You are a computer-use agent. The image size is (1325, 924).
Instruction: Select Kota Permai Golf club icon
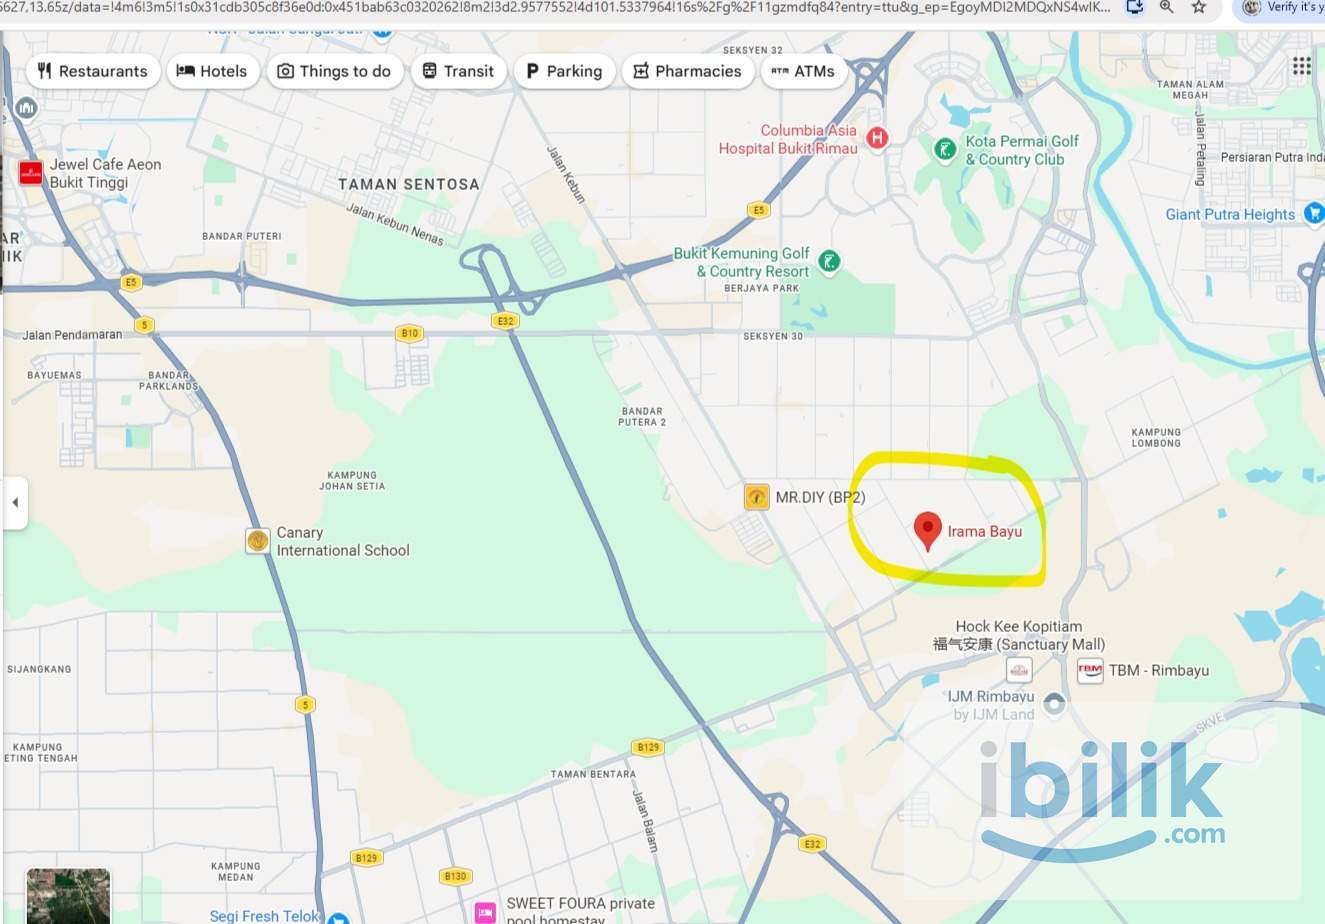point(944,150)
